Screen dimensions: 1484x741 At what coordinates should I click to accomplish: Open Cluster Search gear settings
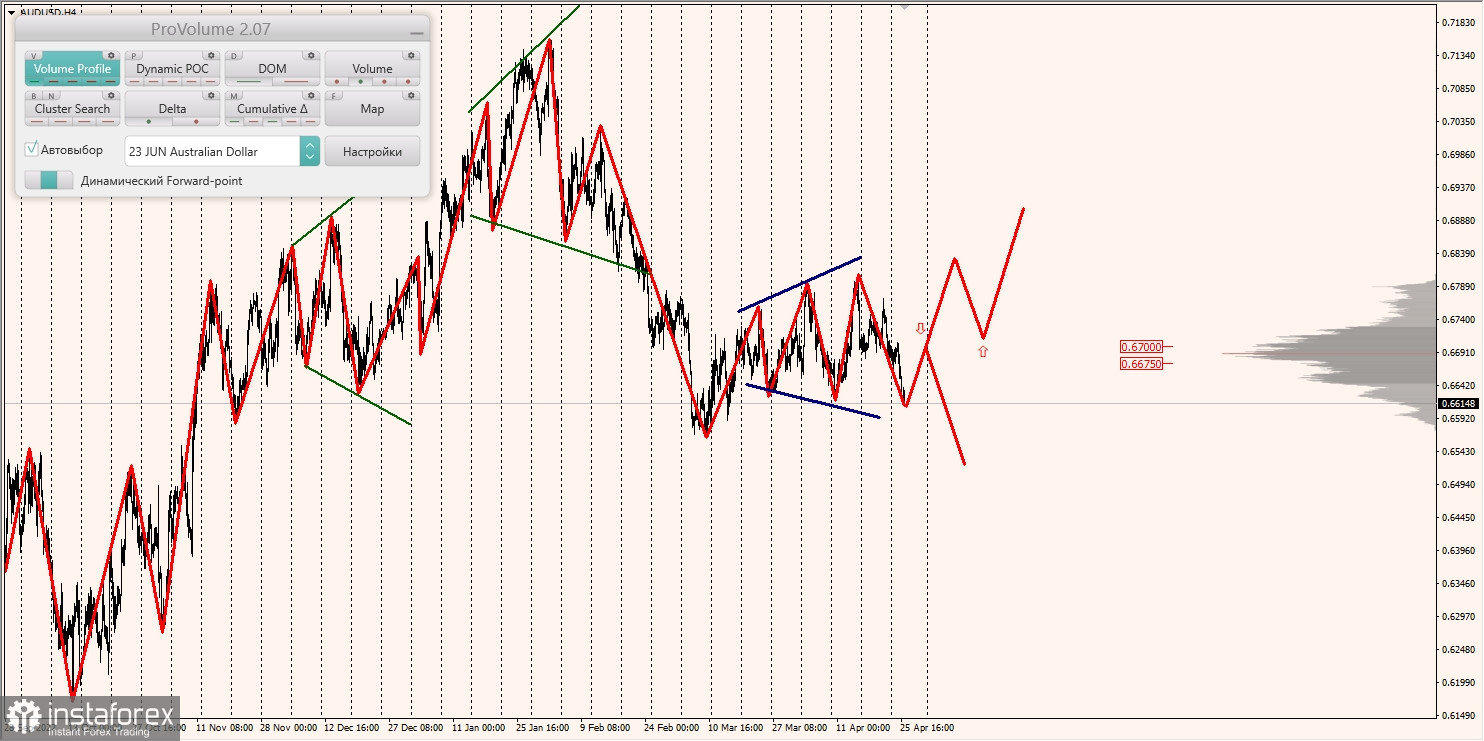pyautogui.click(x=111, y=96)
